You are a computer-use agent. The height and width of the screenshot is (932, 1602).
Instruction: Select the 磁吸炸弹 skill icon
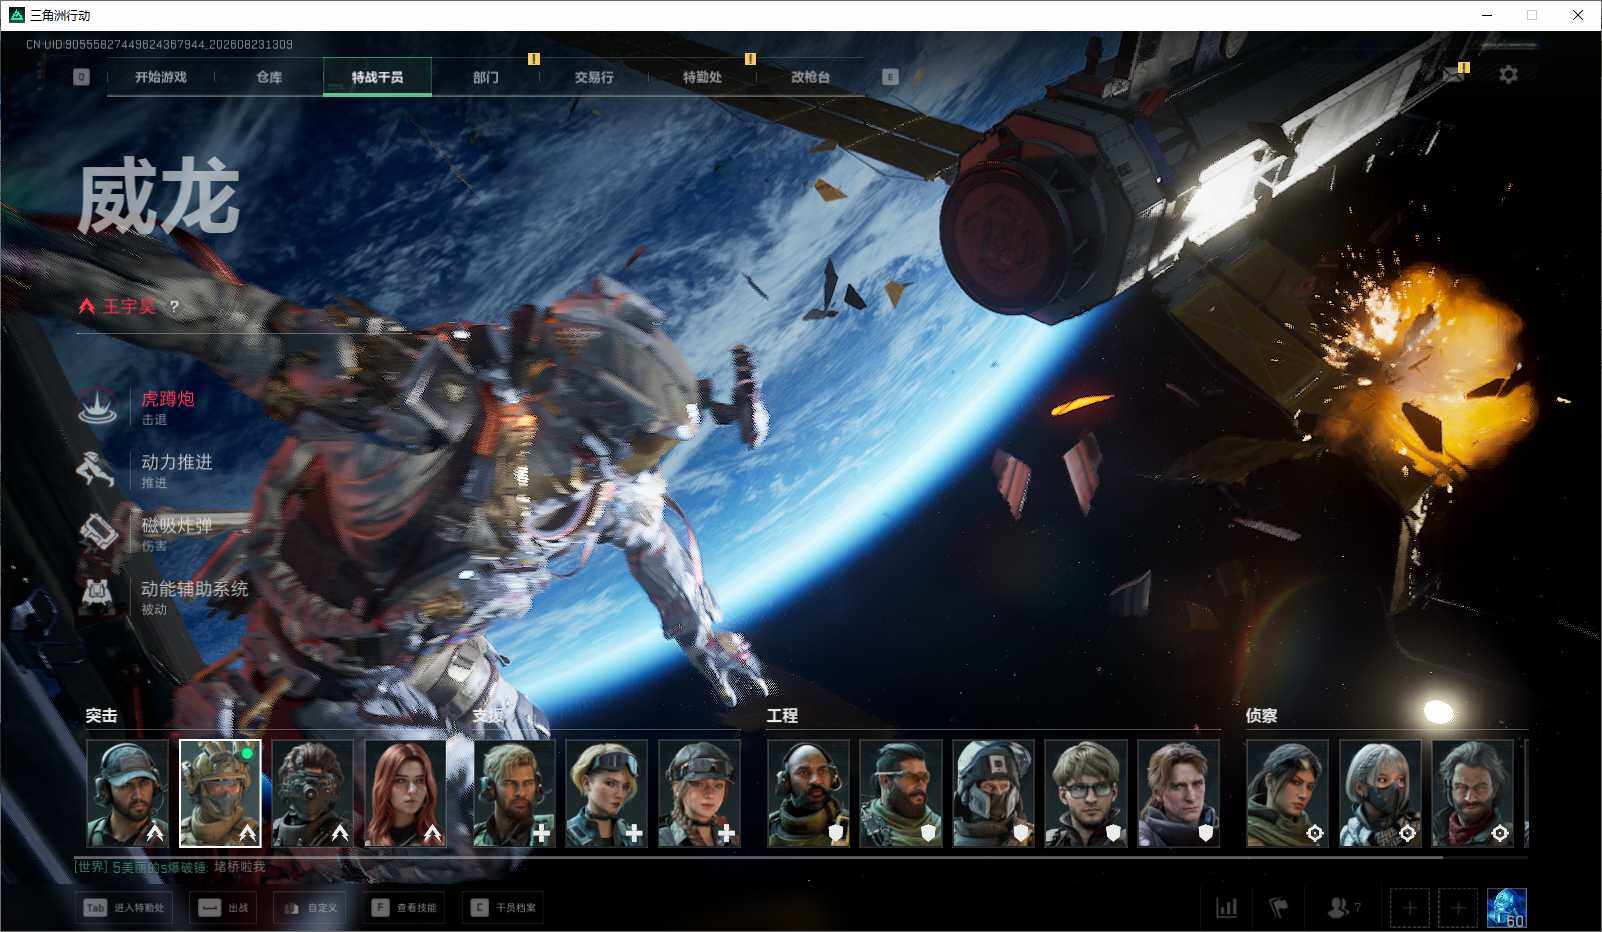point(98,532)
